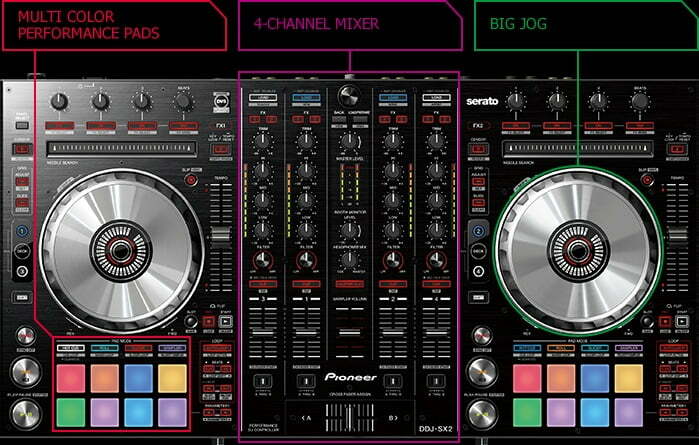This screenshot has width=699, height=445.
Task: Click the SYNC button on the FX2 deck
Action: click(x=482, y=336)
